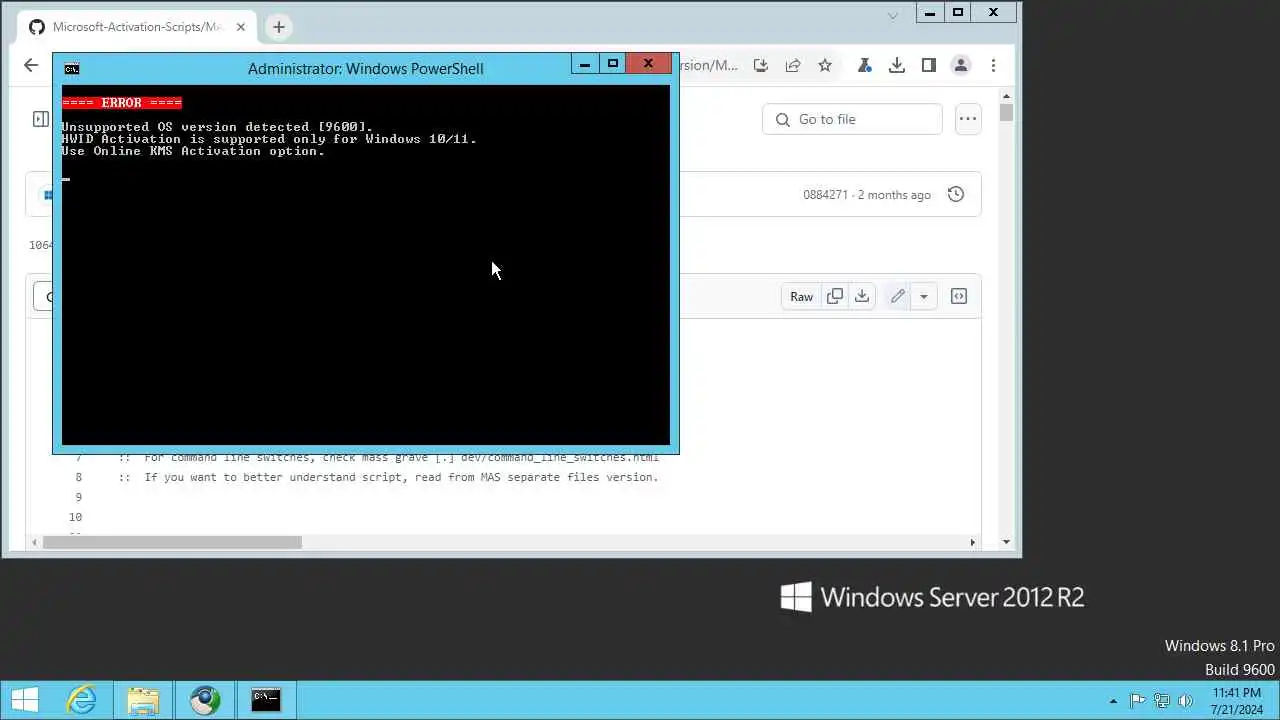The width and height of the screenshot is (1280, 720).
Task: Click 'Use Online KMS Activation option' line
Action: click(x=193, y=151)
